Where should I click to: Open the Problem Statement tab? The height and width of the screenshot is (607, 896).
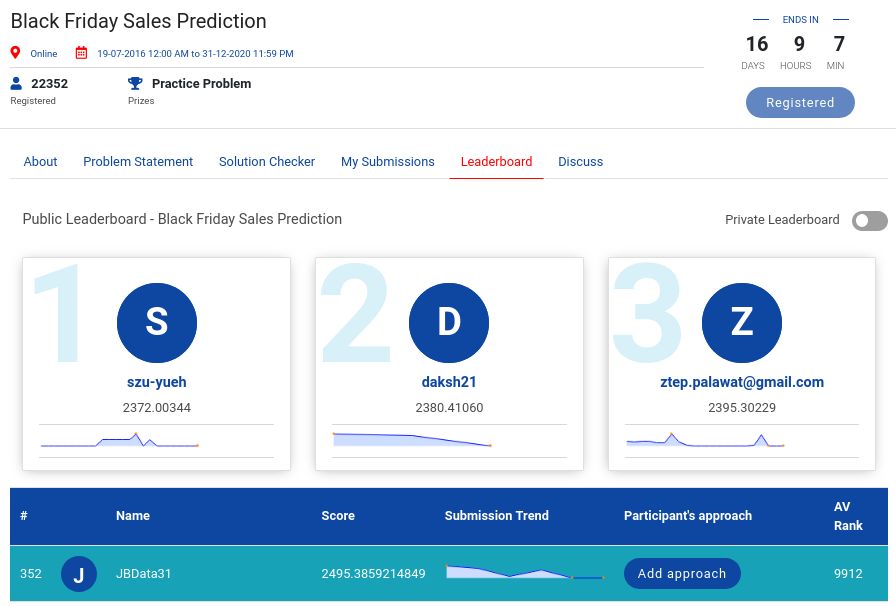point(138,161)
